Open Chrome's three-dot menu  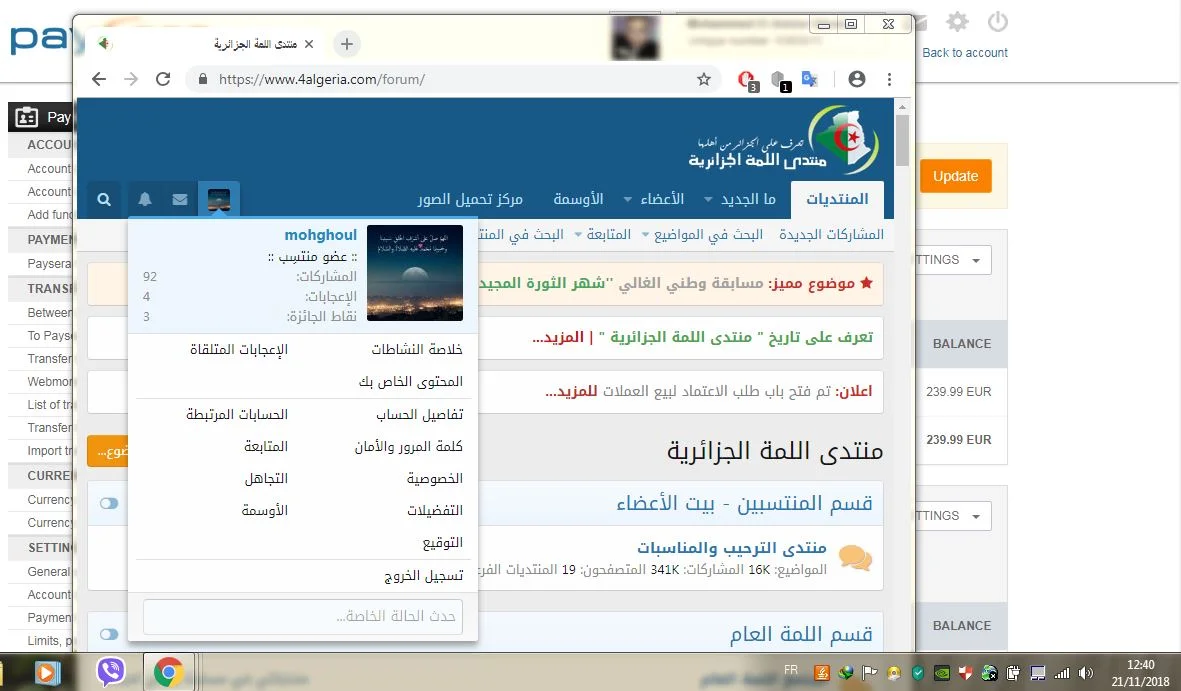[889, 79]
